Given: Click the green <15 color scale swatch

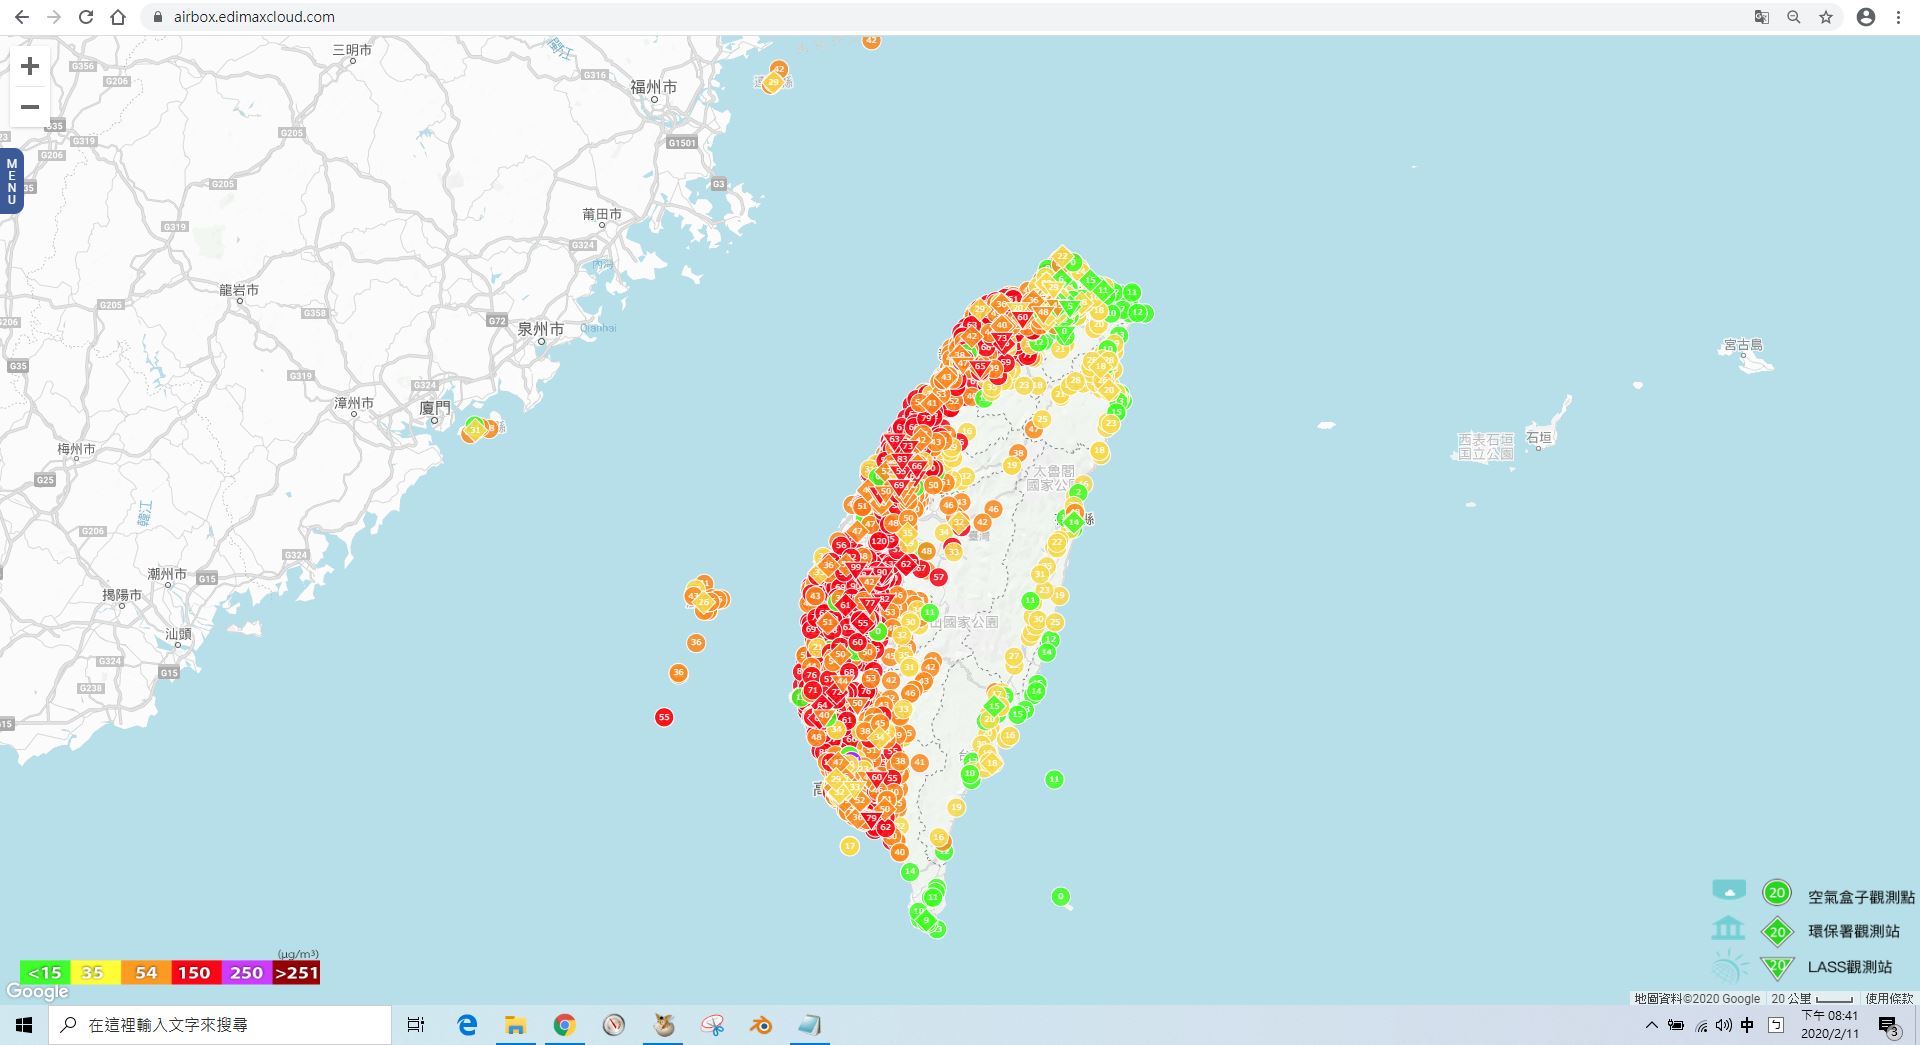Looking at the screenshot, I should pos(45,972).
